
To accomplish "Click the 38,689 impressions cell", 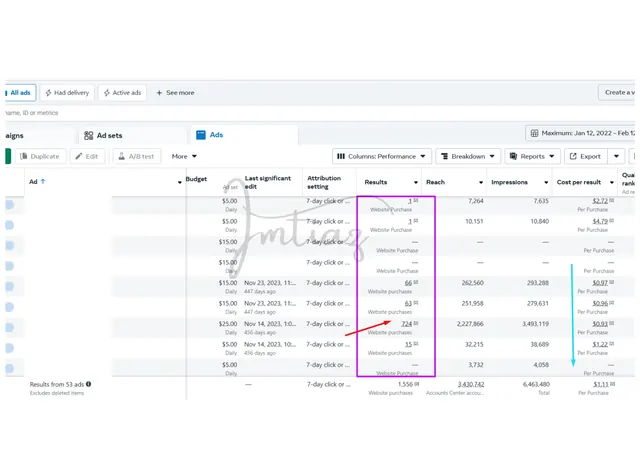I will pyautogui.click(x=540, y=344).
